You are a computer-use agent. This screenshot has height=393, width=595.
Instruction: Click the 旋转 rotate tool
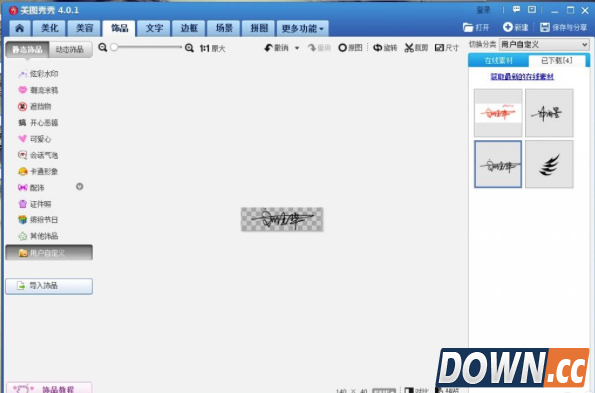385,48
